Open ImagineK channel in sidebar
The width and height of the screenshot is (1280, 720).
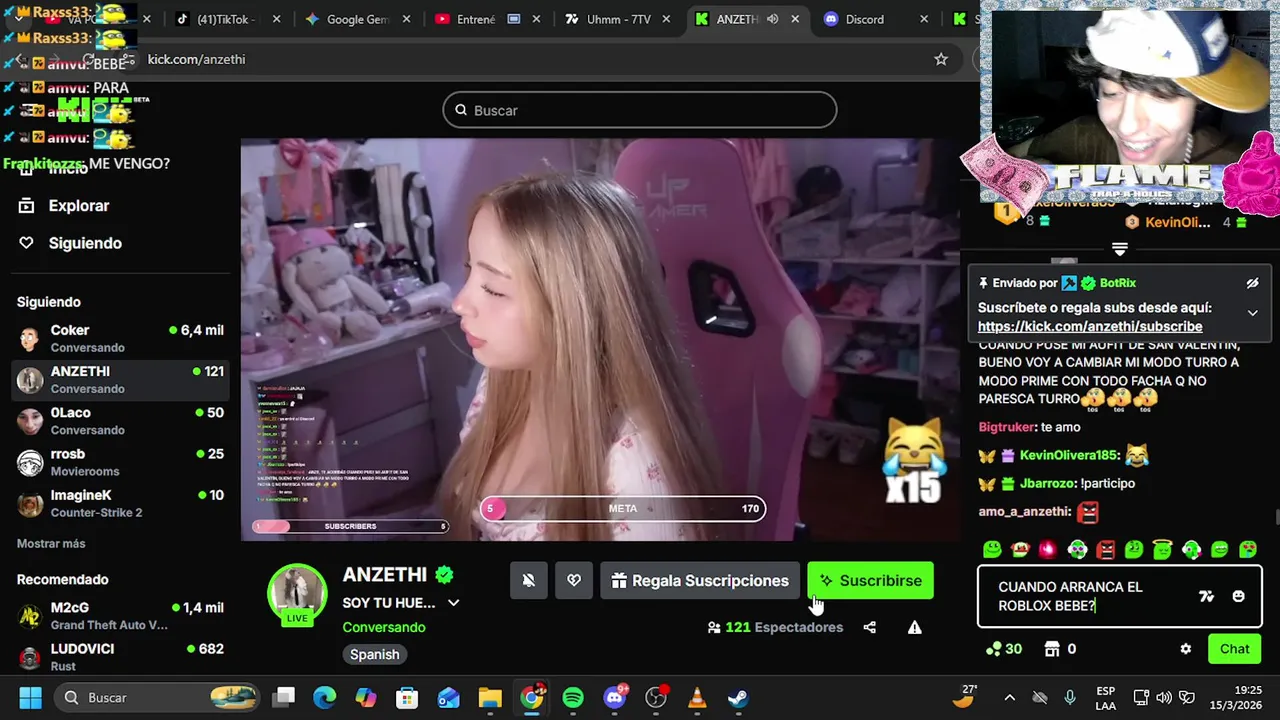tap(120, 503)
